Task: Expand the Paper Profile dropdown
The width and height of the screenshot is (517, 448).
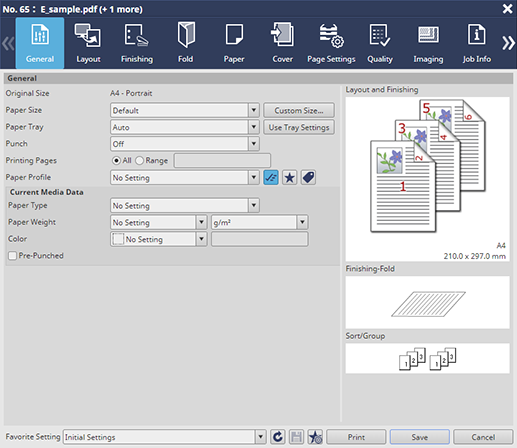Action: point(254,177)
